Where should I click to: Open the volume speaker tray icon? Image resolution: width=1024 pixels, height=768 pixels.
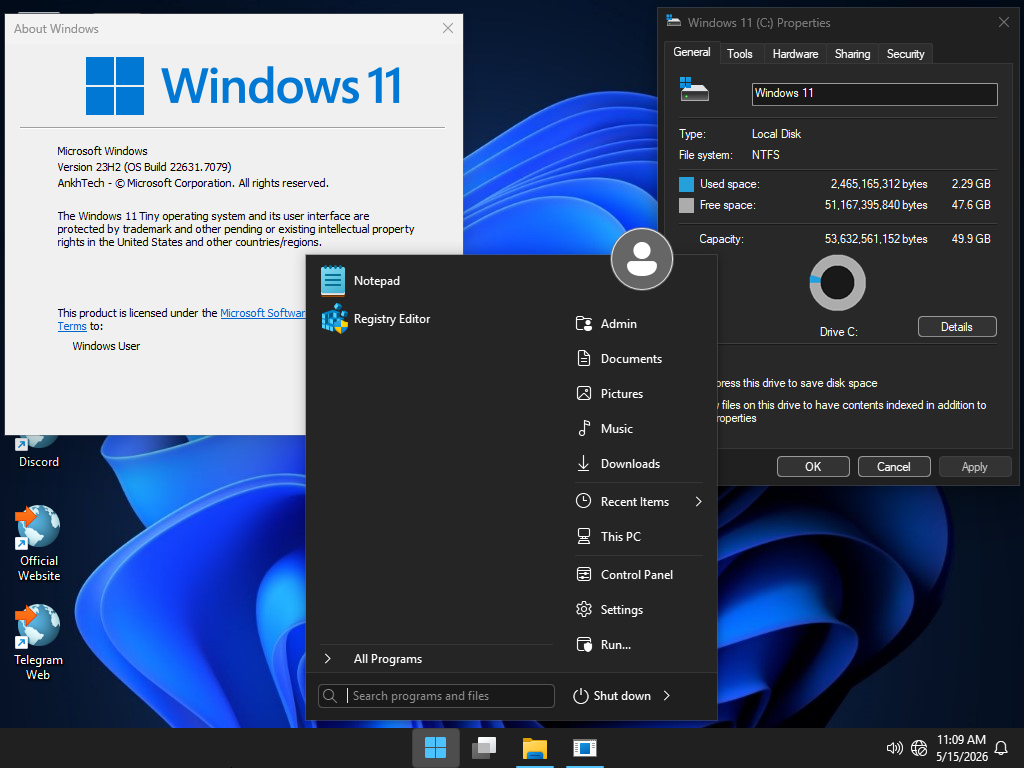[894, 748]
